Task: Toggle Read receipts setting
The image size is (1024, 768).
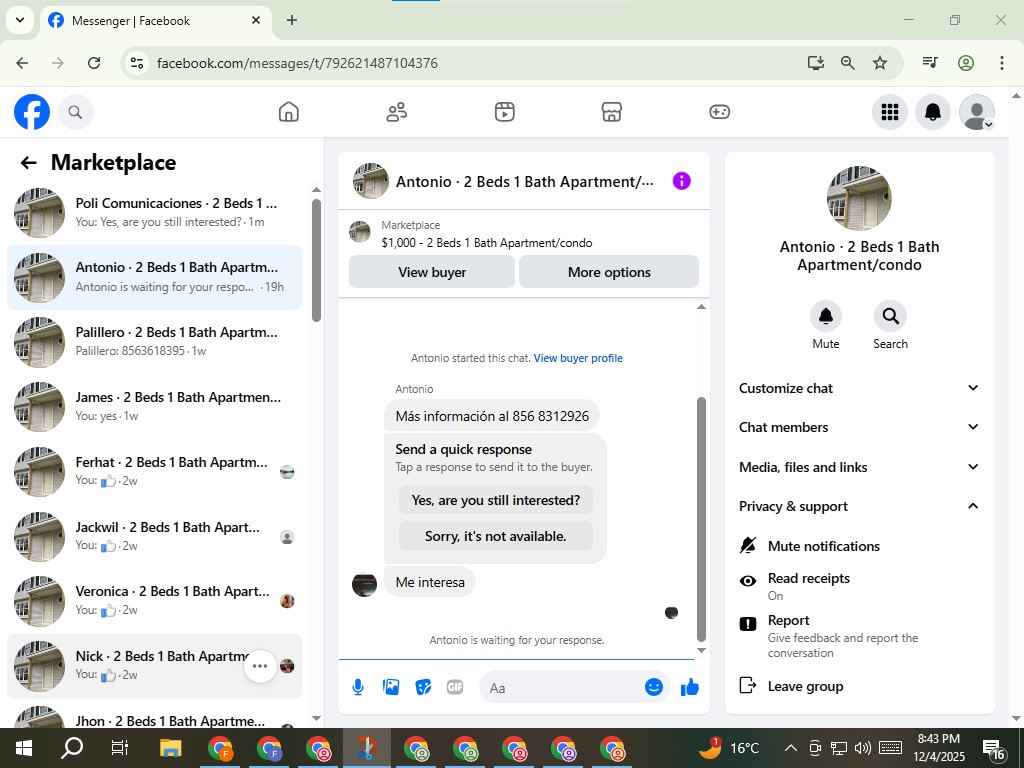Action: click(x=859, y=586)
